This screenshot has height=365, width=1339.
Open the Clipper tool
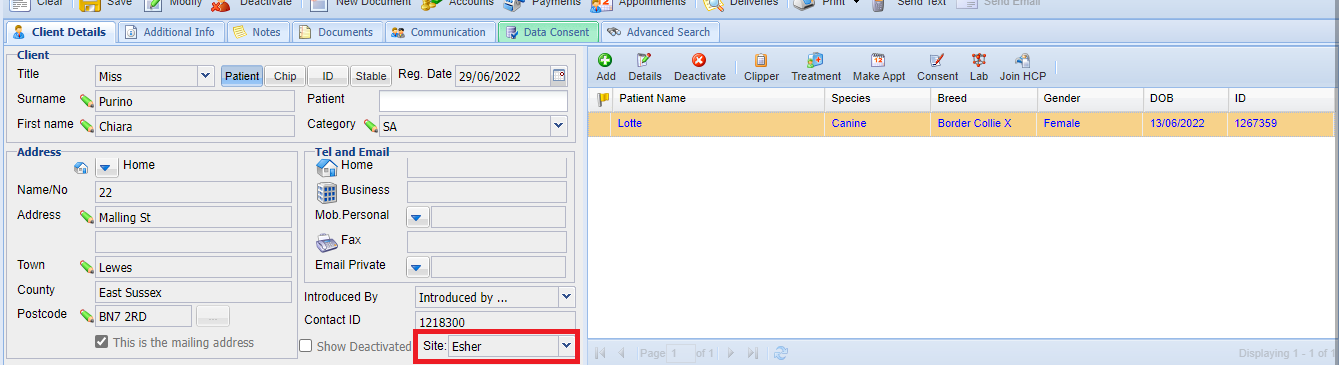click(761, 60)
